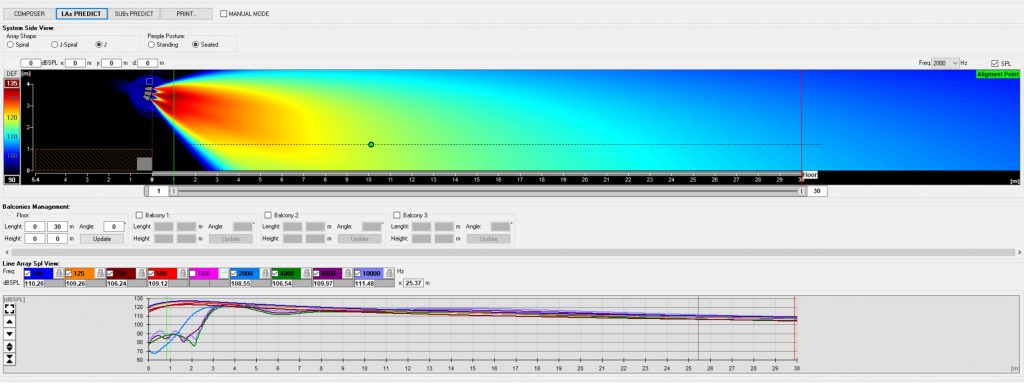Click the down arrow beside SPL graph

tap(10, 334)
